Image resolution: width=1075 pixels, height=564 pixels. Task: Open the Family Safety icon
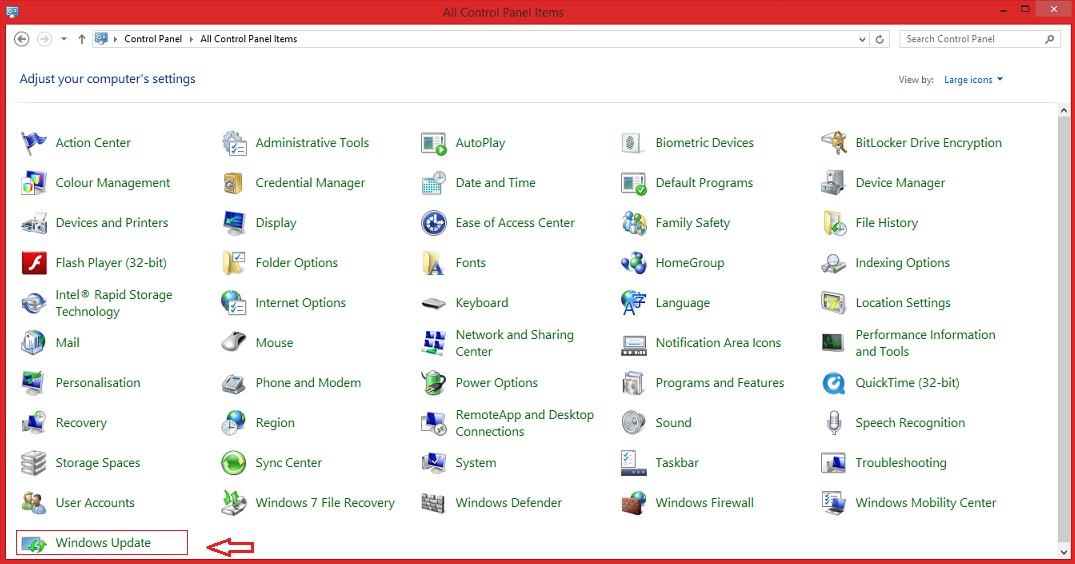[633, 223]
